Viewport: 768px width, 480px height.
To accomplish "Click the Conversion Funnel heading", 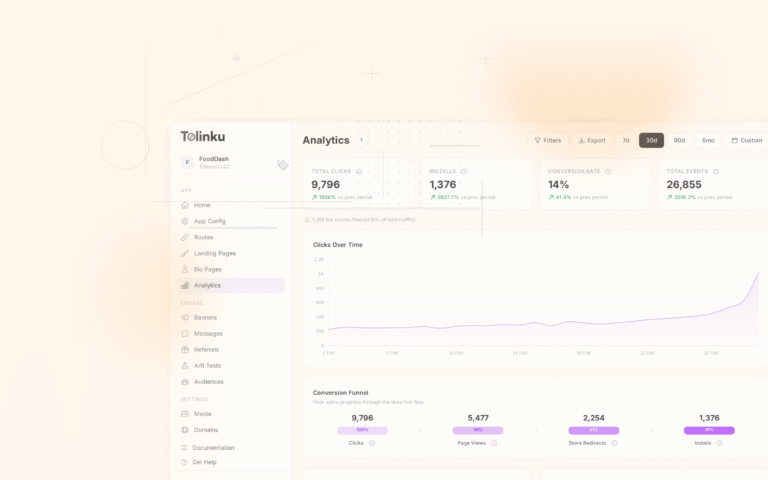I will point(340,393).
